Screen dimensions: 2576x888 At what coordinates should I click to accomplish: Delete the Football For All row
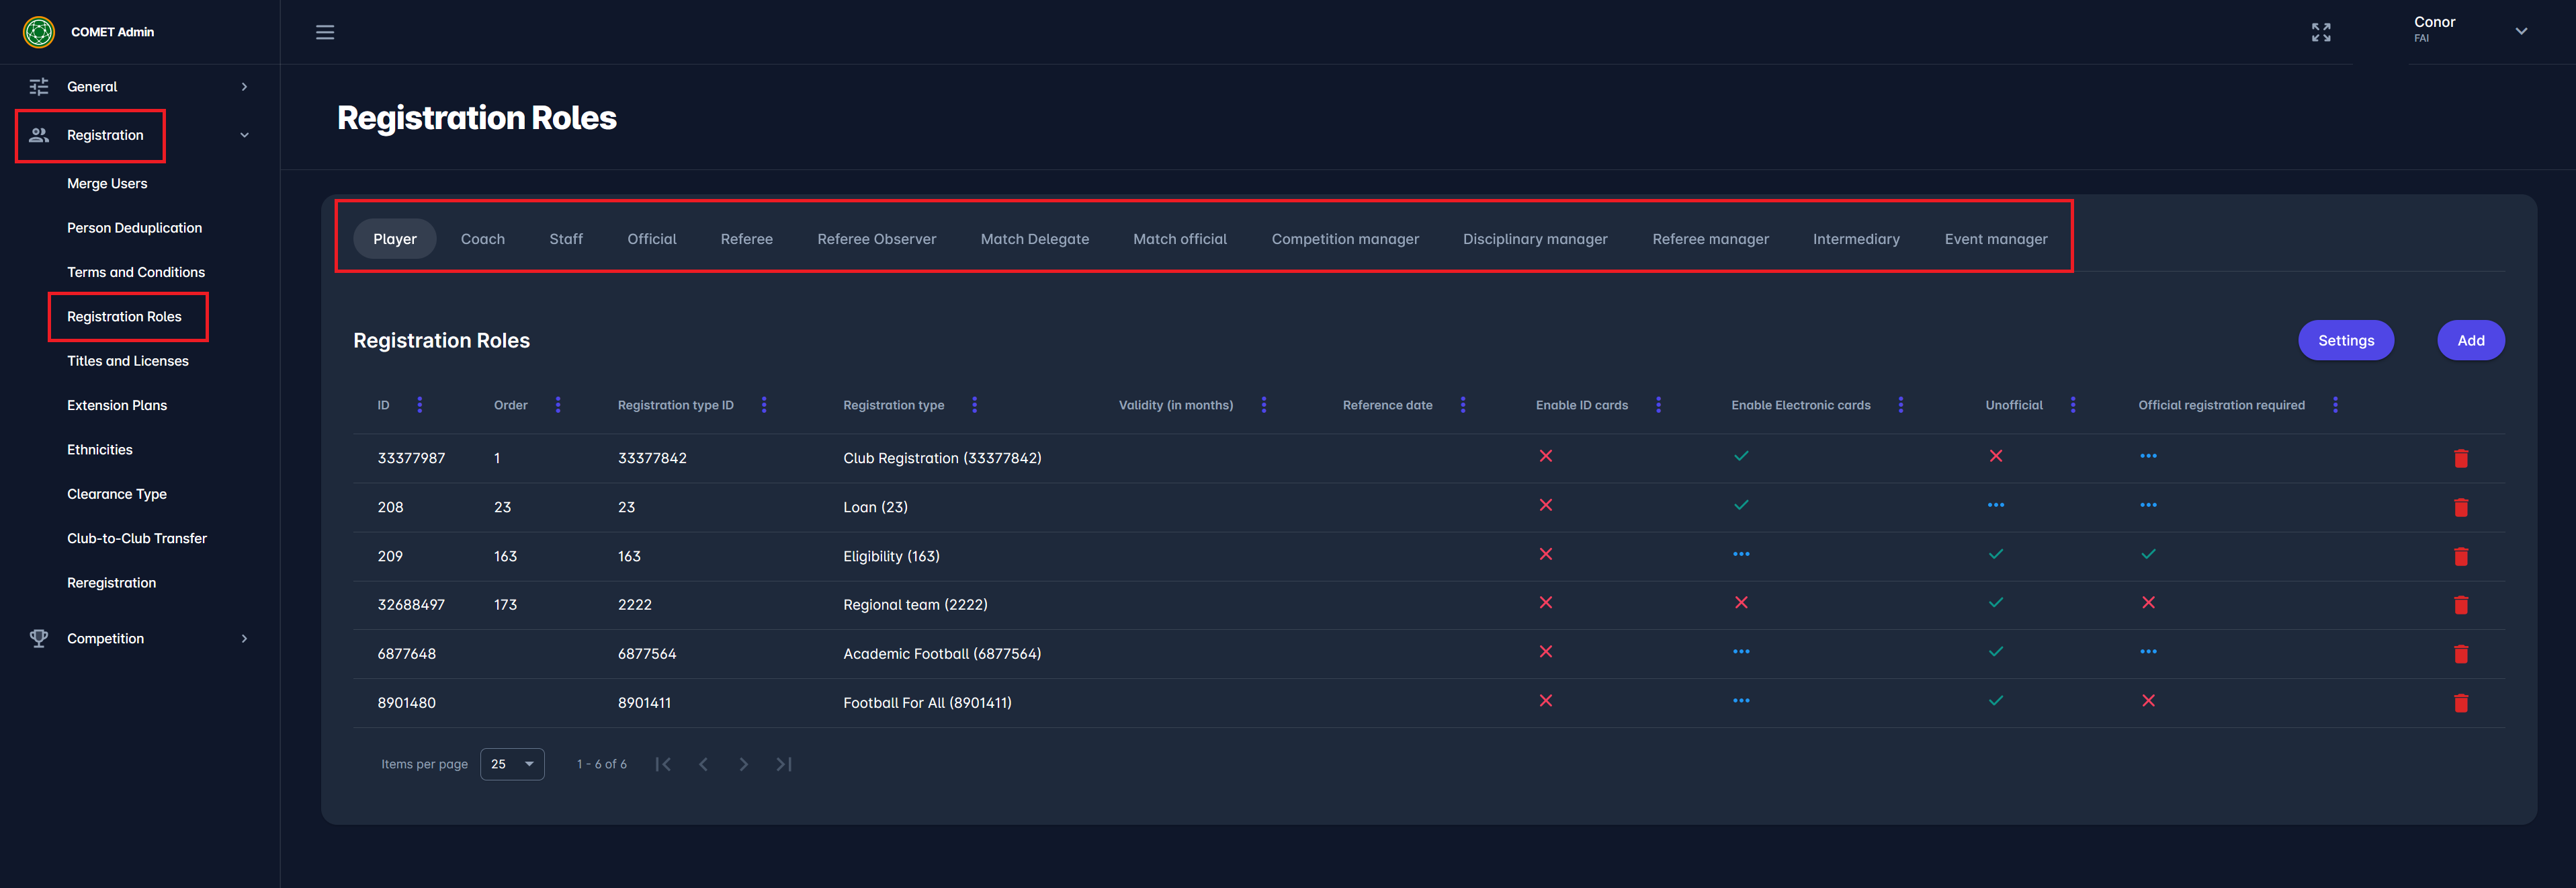tap(2461, 703)
